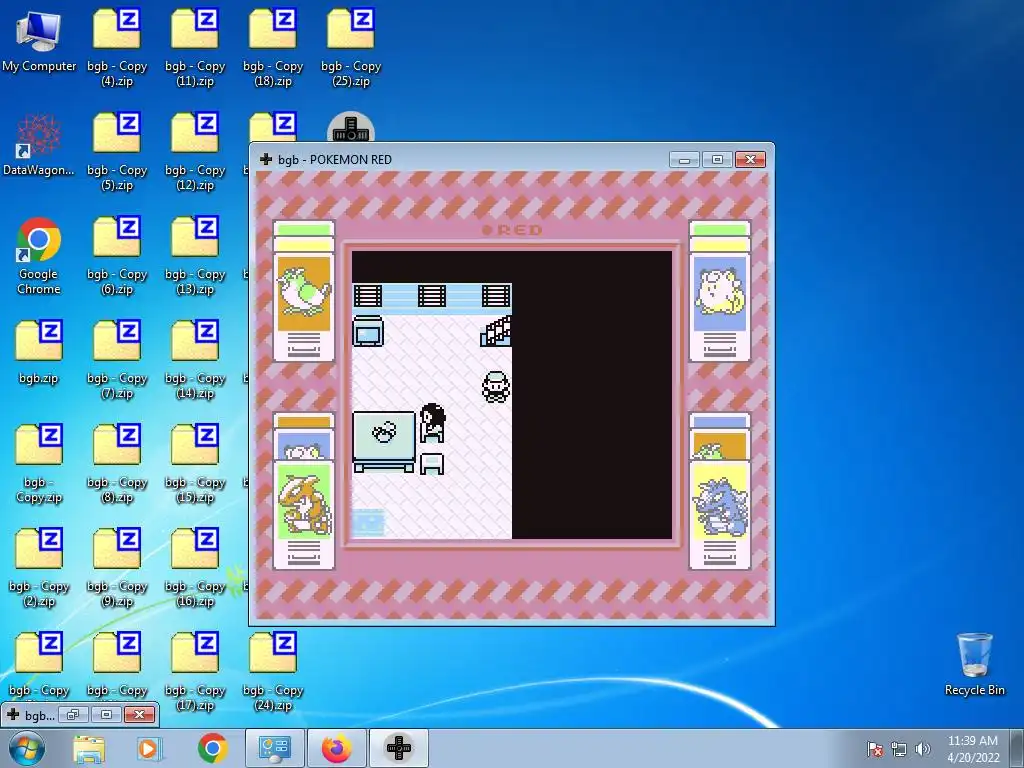
Task: Click the orange Kangaskhan border card
Action: 304,515
